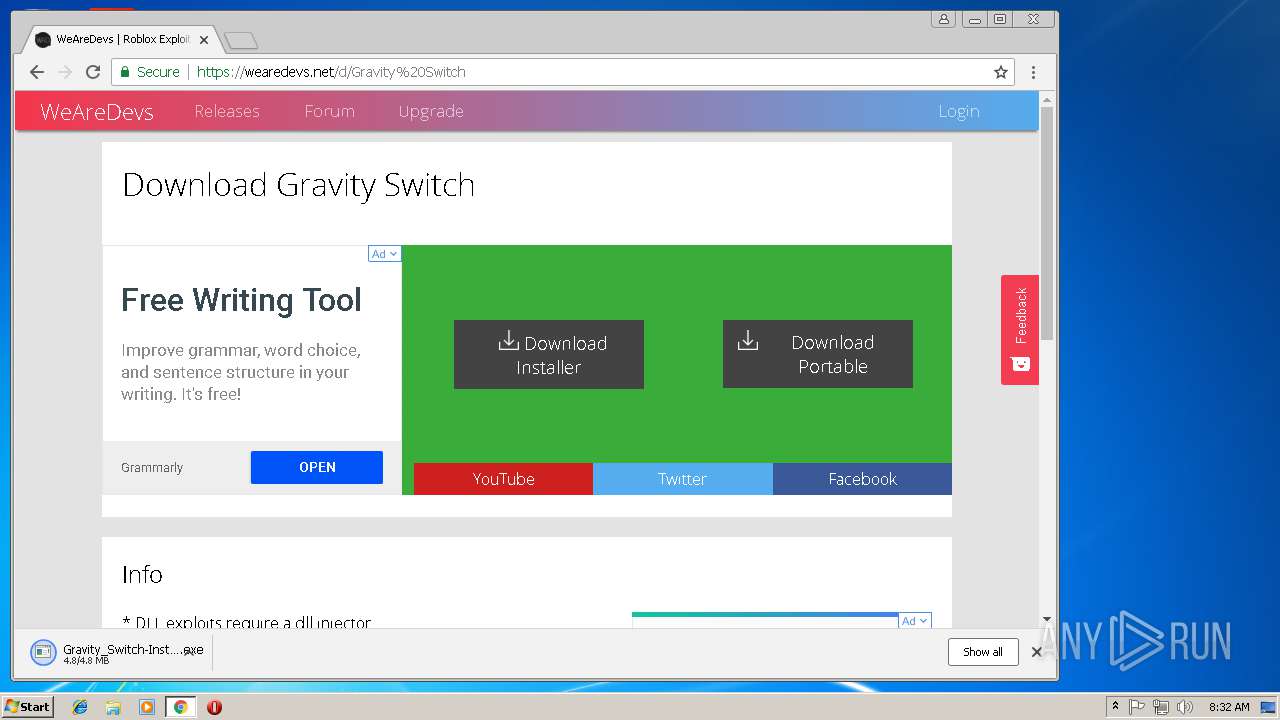
Task: Select the WeAreDevs Roblox Exploit tab
Action: 120,40
